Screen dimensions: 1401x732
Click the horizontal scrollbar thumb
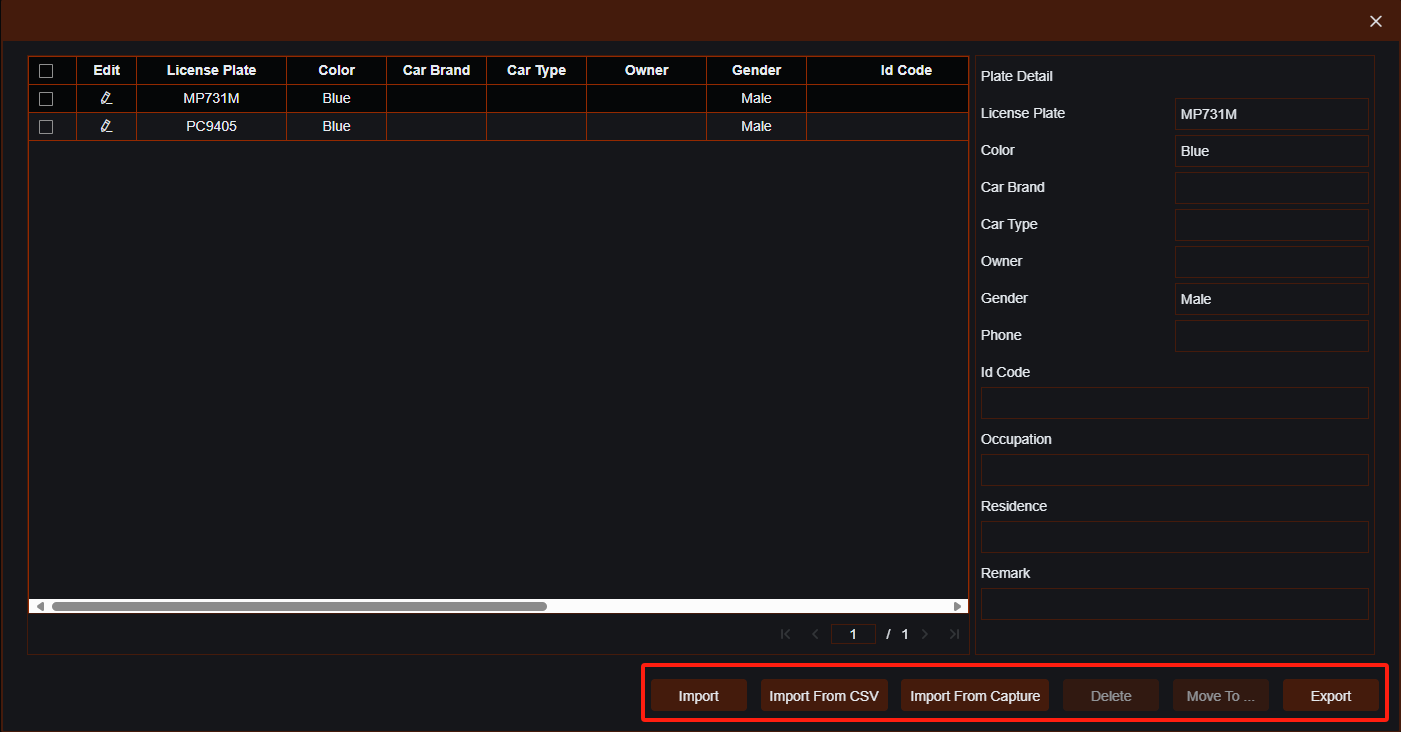pyautogui.click(x=299, y=606)
